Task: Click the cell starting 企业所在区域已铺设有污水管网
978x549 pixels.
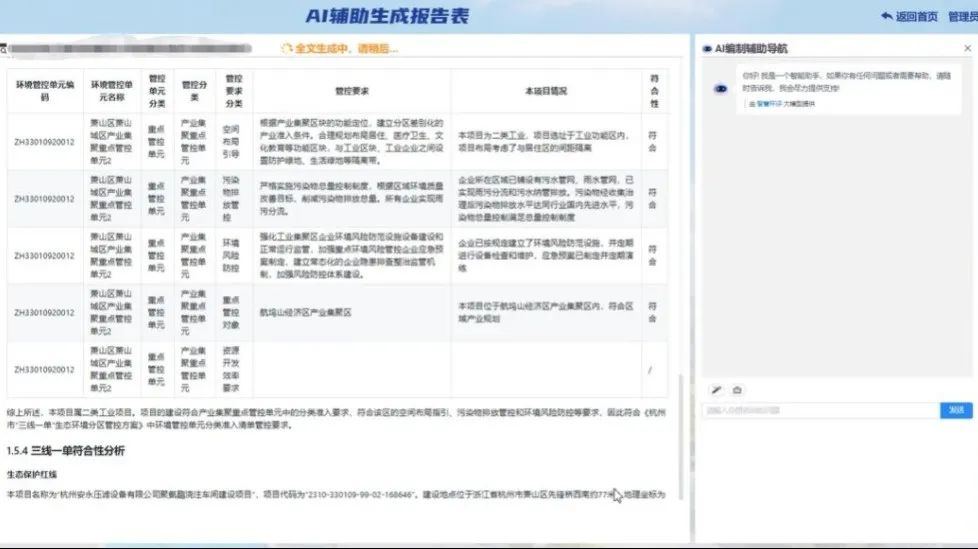Action: point(546,198)
